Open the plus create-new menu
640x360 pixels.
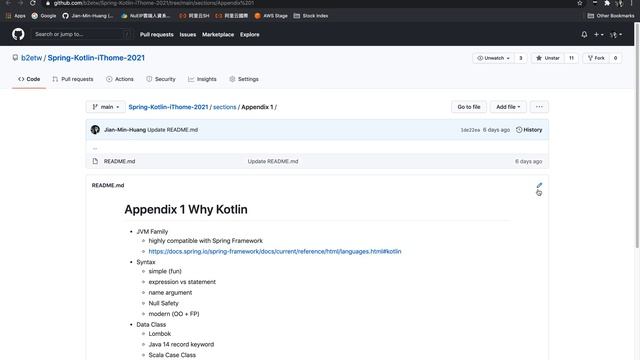coord(599,35)
